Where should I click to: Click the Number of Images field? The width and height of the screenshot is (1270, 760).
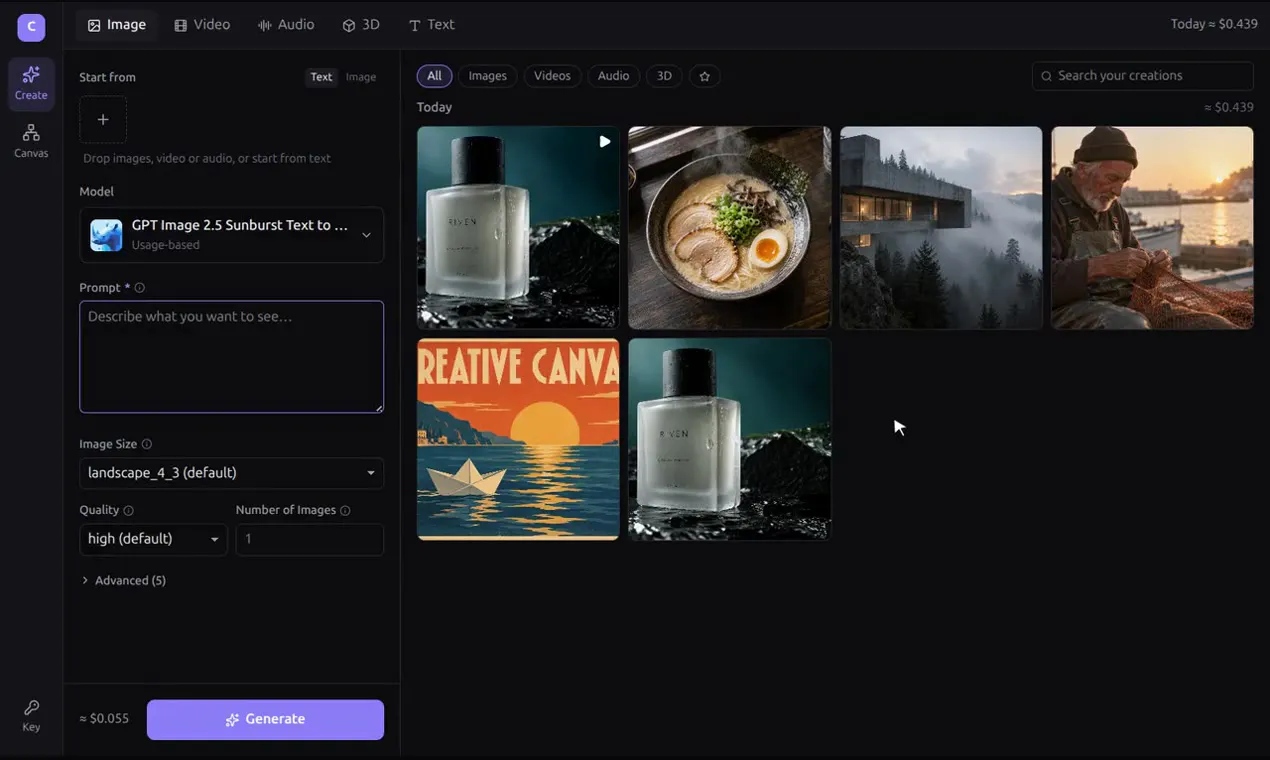pos(309,539)
